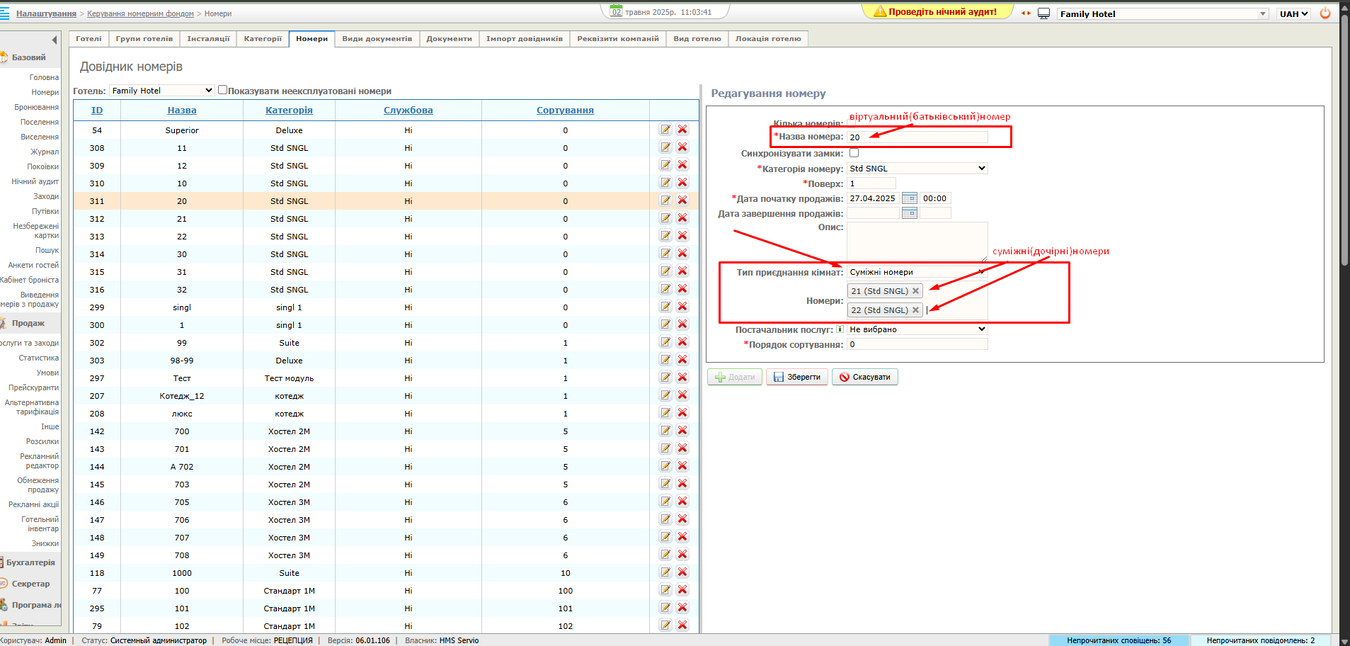This screenshot has width=1350, height=646.
Task: Sort the table by Сортування column header
Action: click(565, 110)
